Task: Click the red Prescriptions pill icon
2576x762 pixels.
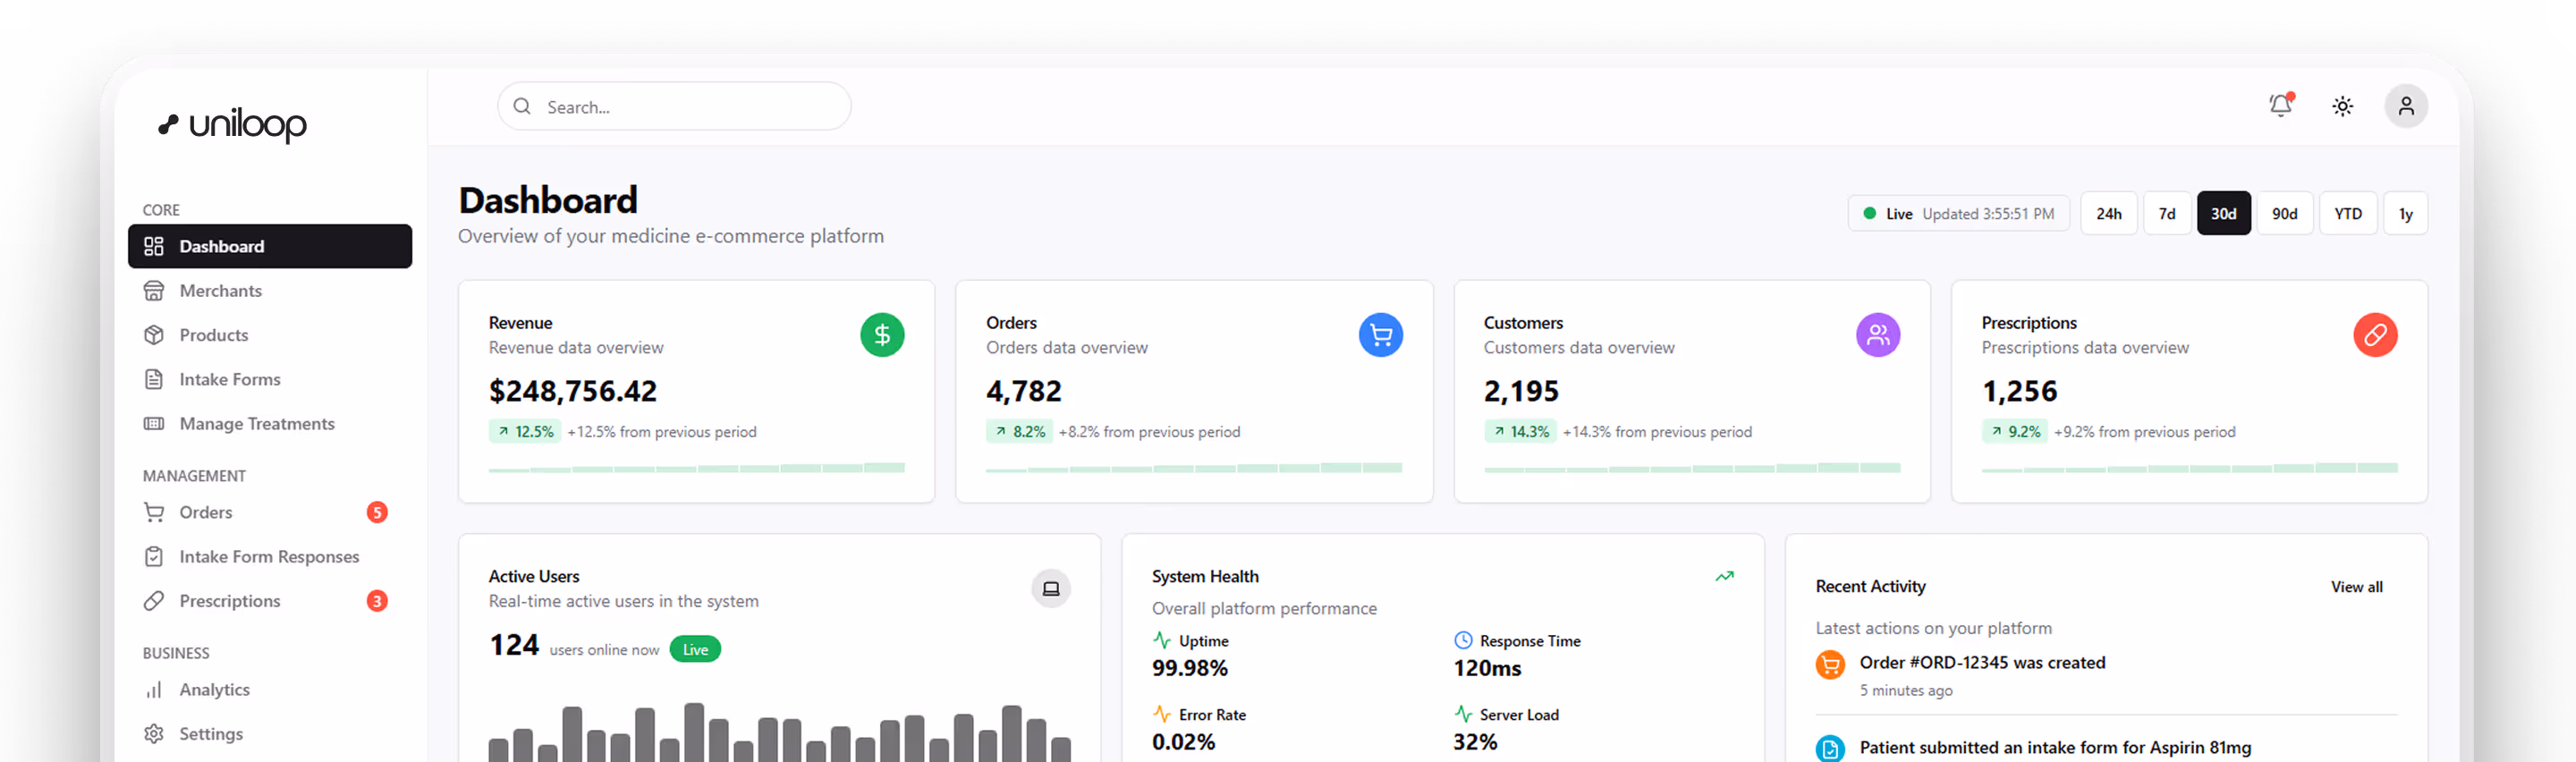Action: tap(2375, 335)
